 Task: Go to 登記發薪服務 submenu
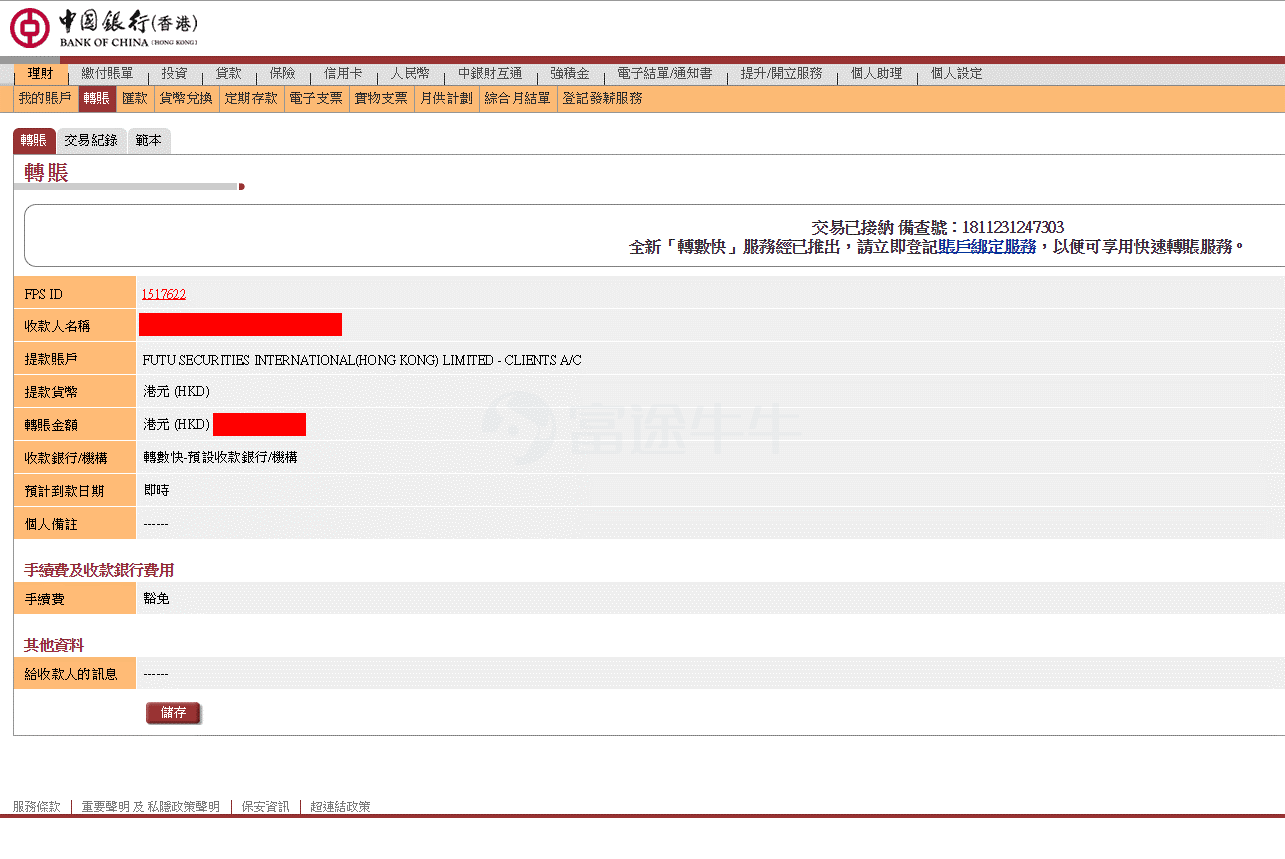(x=602, y=98)
